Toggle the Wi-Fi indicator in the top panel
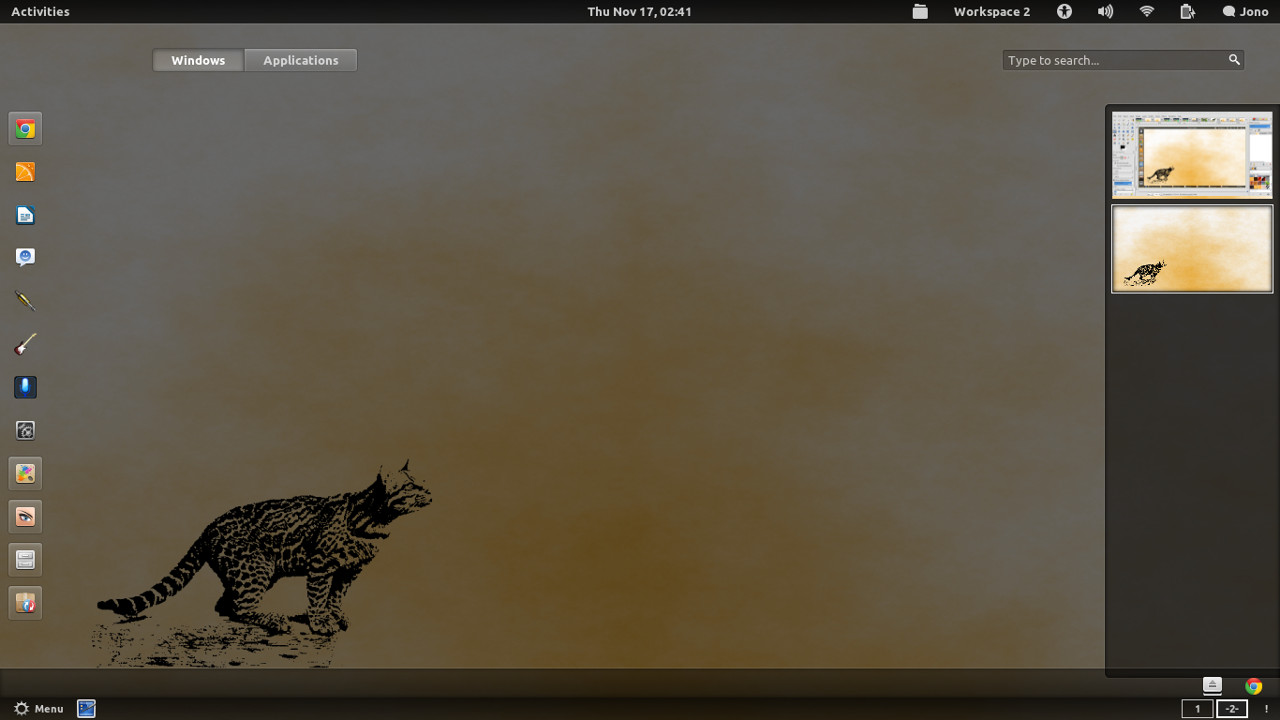 (x=1146, y=11)
